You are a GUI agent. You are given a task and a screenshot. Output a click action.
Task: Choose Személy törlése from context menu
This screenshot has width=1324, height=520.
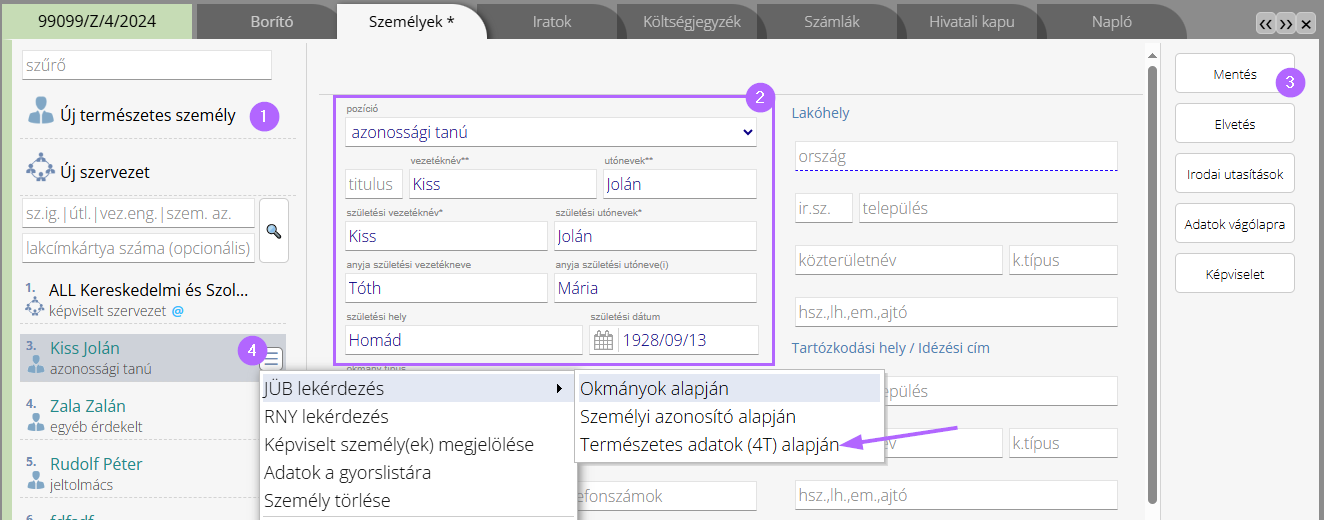click(417, 500)
